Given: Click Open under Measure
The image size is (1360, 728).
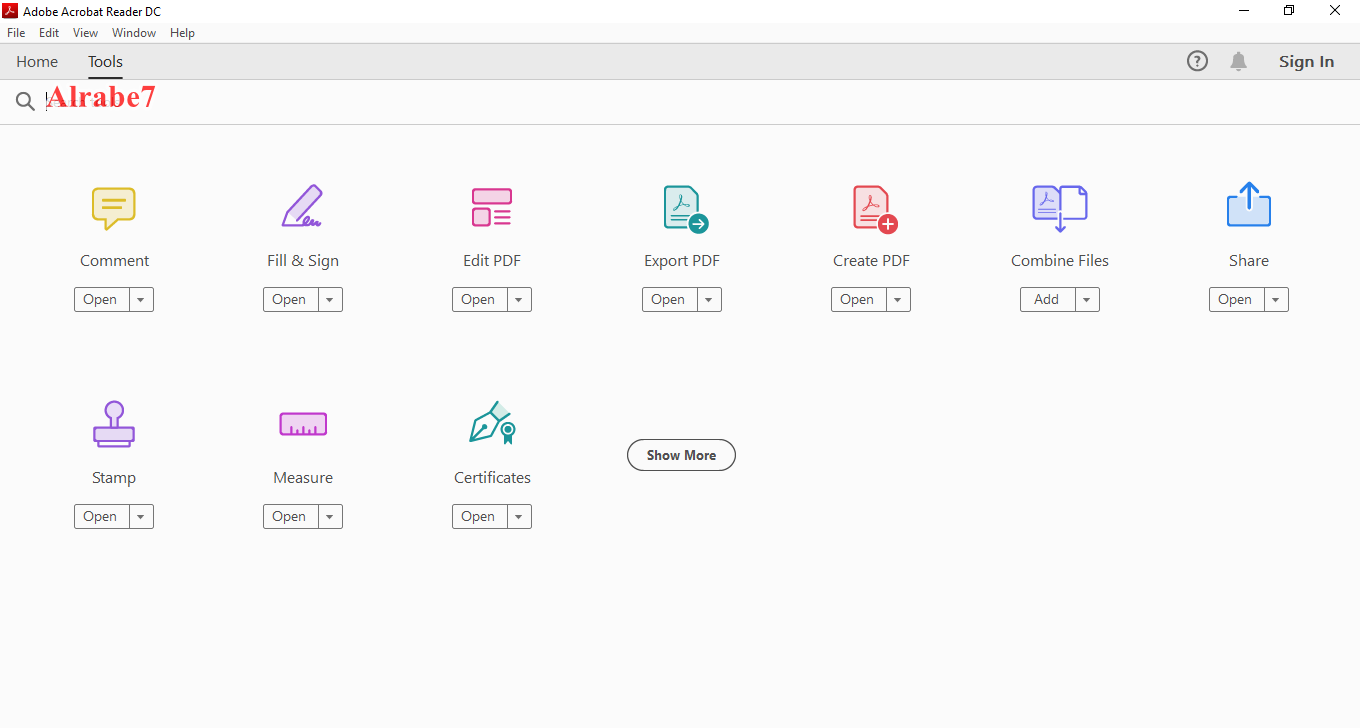Looking at the screenshot, I should (290, 516).
